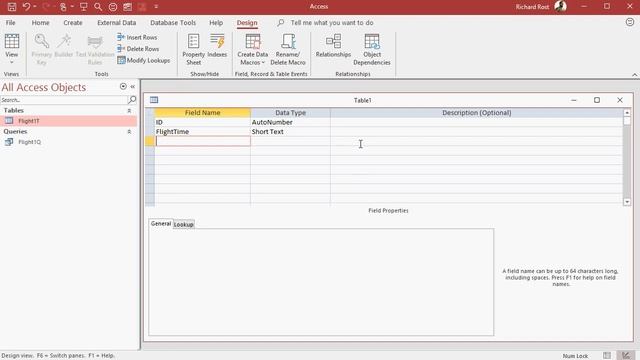
Task: Switch to the General properties tab
Action: pos(161,224)
